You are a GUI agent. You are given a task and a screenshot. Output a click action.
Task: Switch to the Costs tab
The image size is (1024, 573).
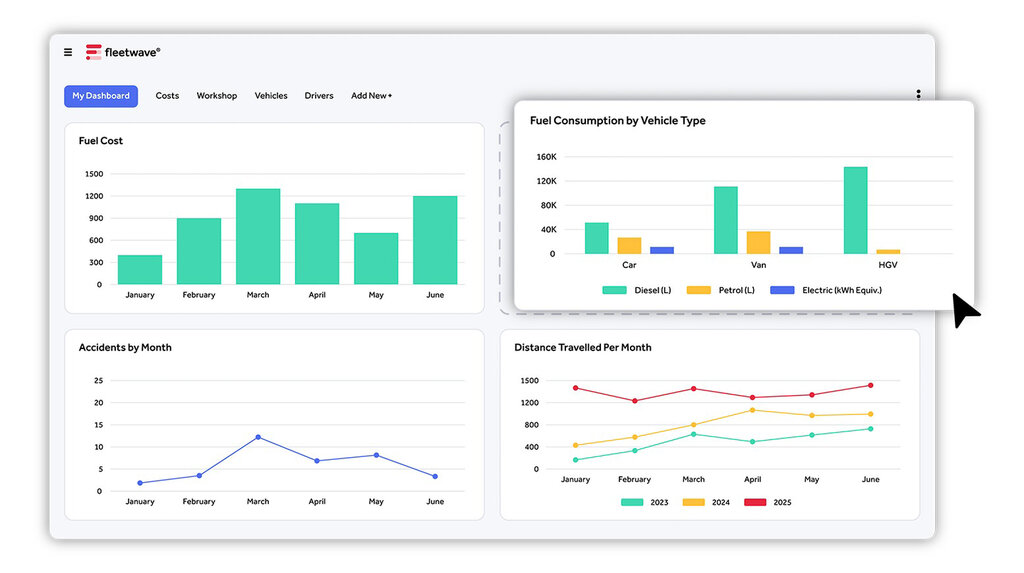167,96
